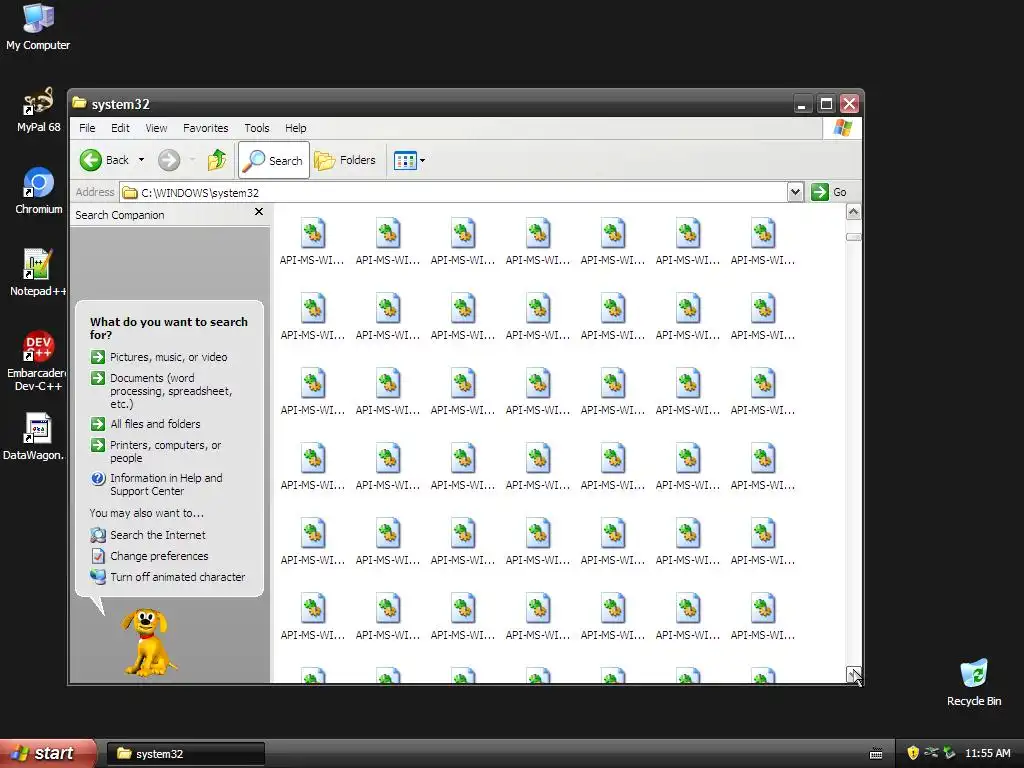The width and height of the screenshot is (1024, 768).
Task: Open the Favorites menu
Action: click(x=206, y=128)
